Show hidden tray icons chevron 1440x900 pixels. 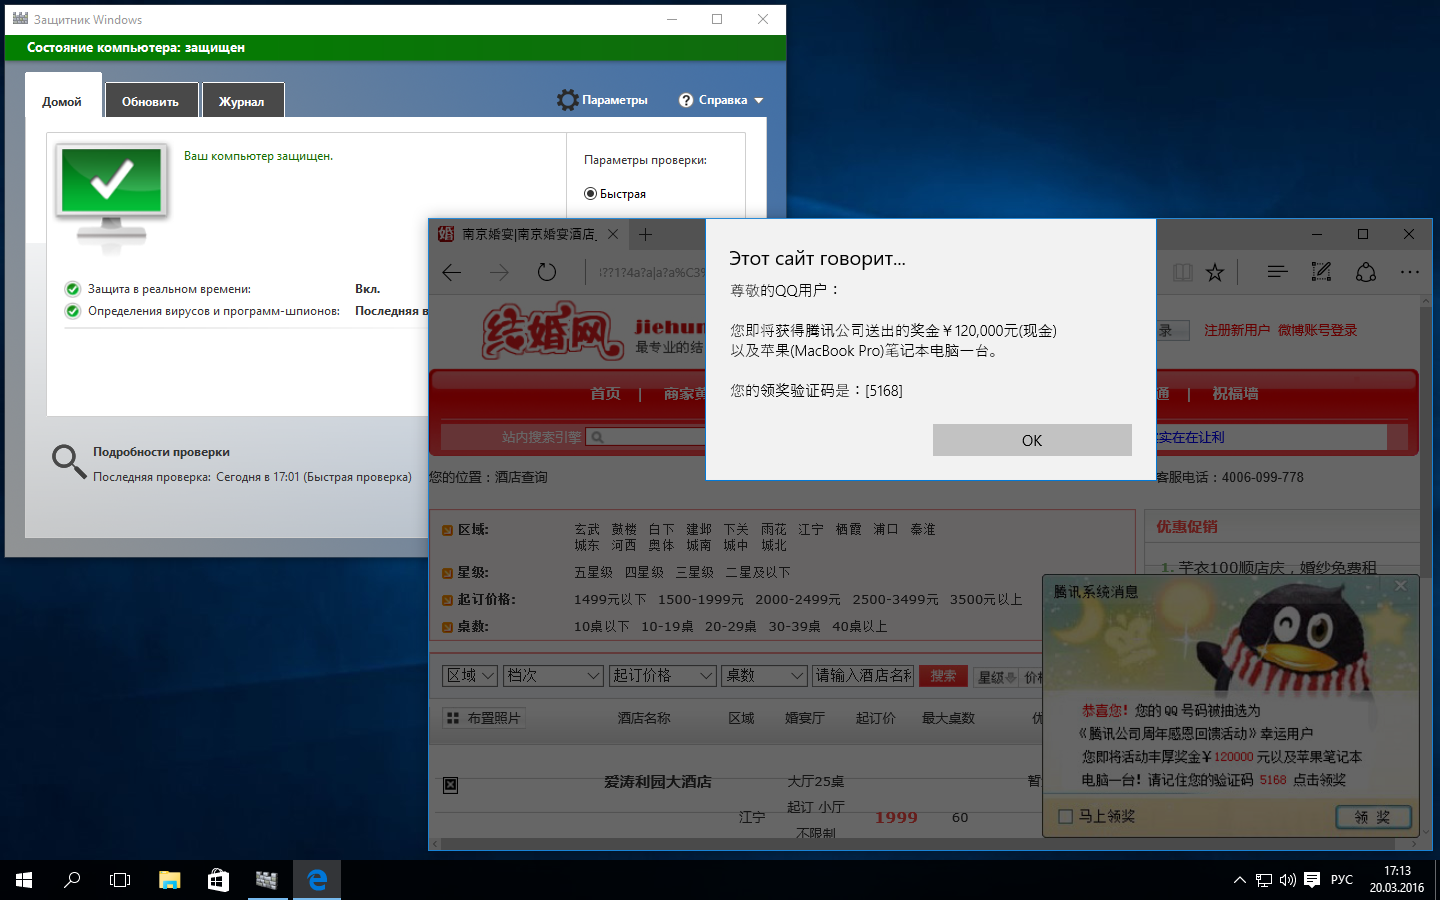click(x=1240, y=880)
